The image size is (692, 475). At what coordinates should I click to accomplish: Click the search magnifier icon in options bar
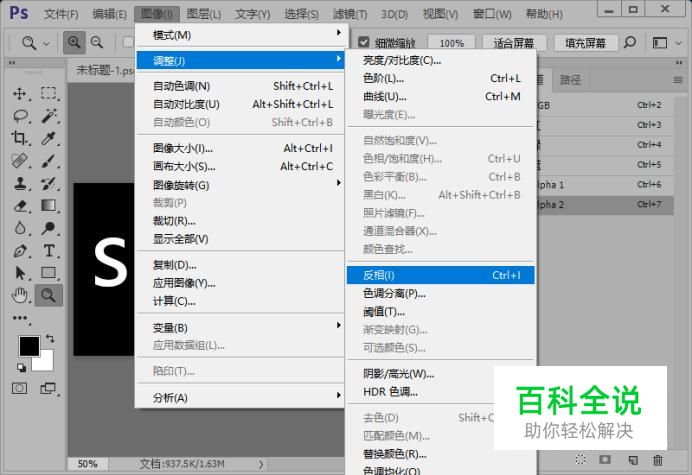click(630, 42)
